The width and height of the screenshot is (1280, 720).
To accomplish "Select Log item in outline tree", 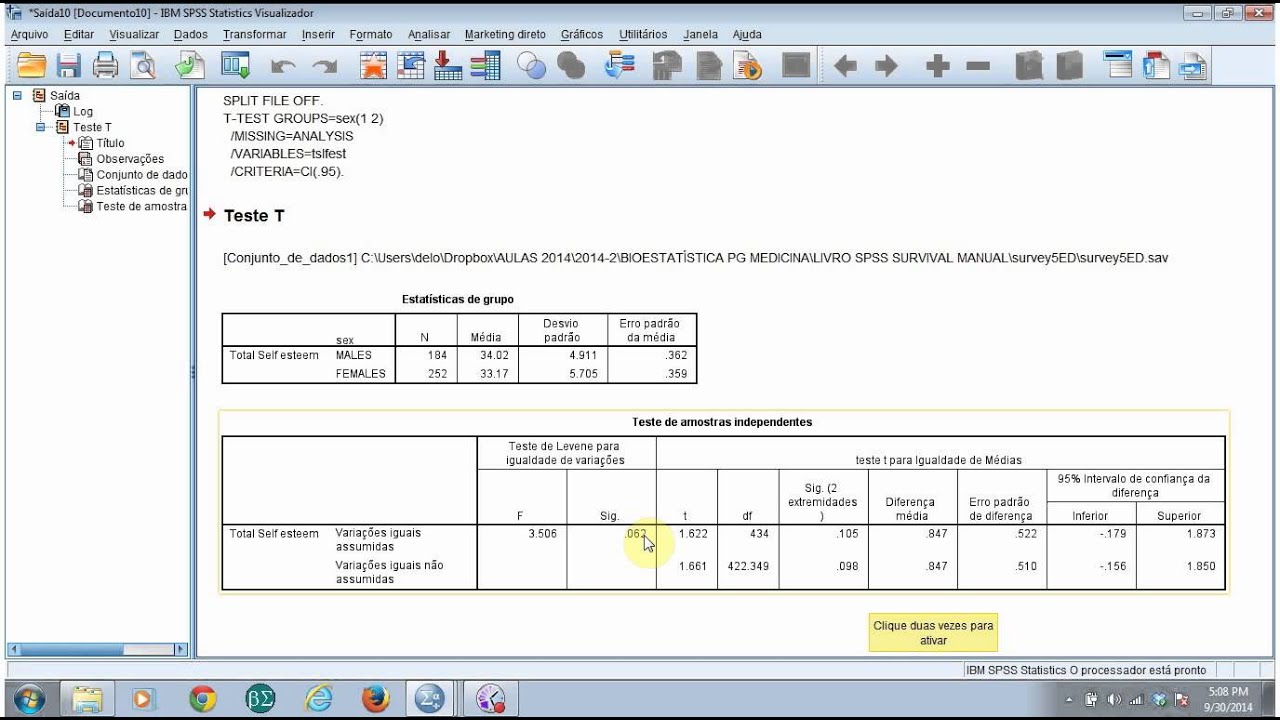I will tap(82, 111).
